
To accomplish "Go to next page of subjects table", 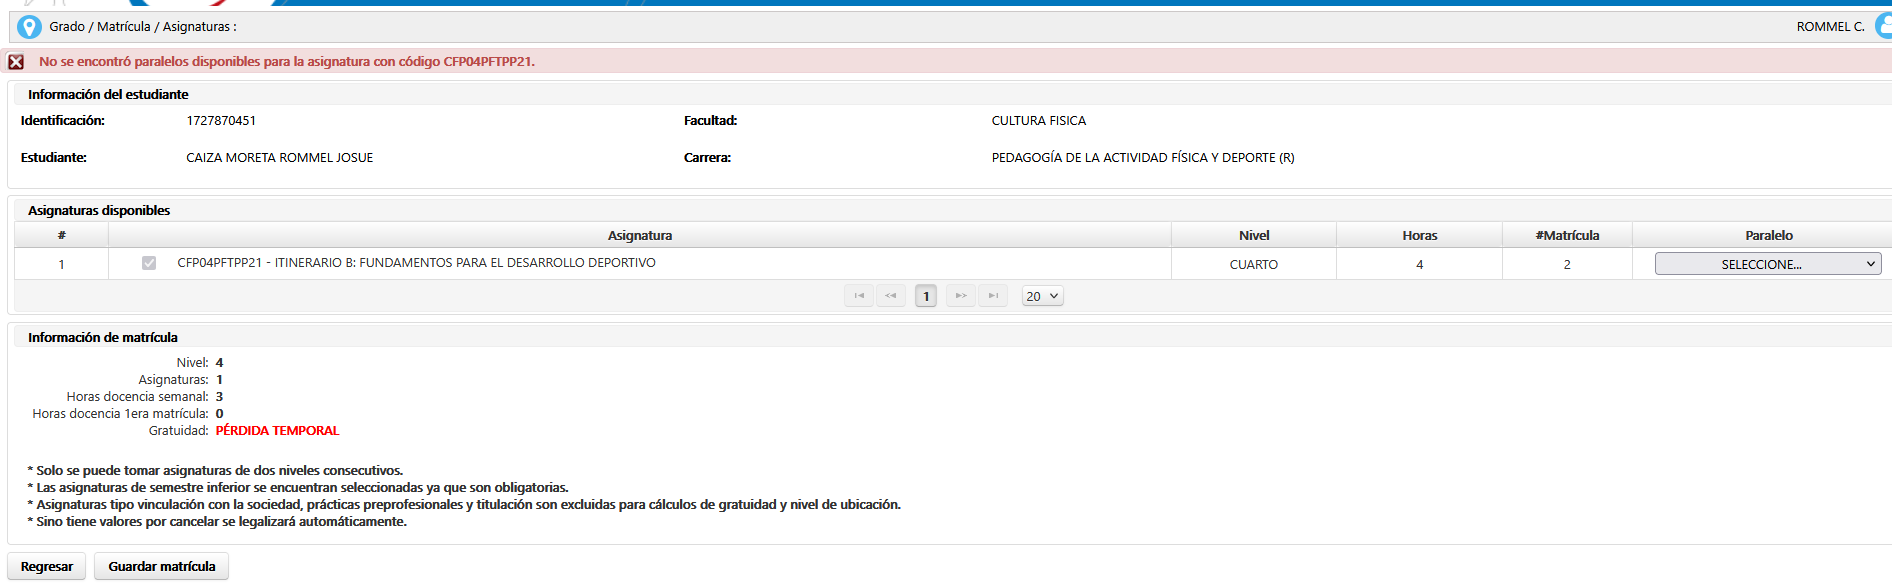I will point(961,296).
